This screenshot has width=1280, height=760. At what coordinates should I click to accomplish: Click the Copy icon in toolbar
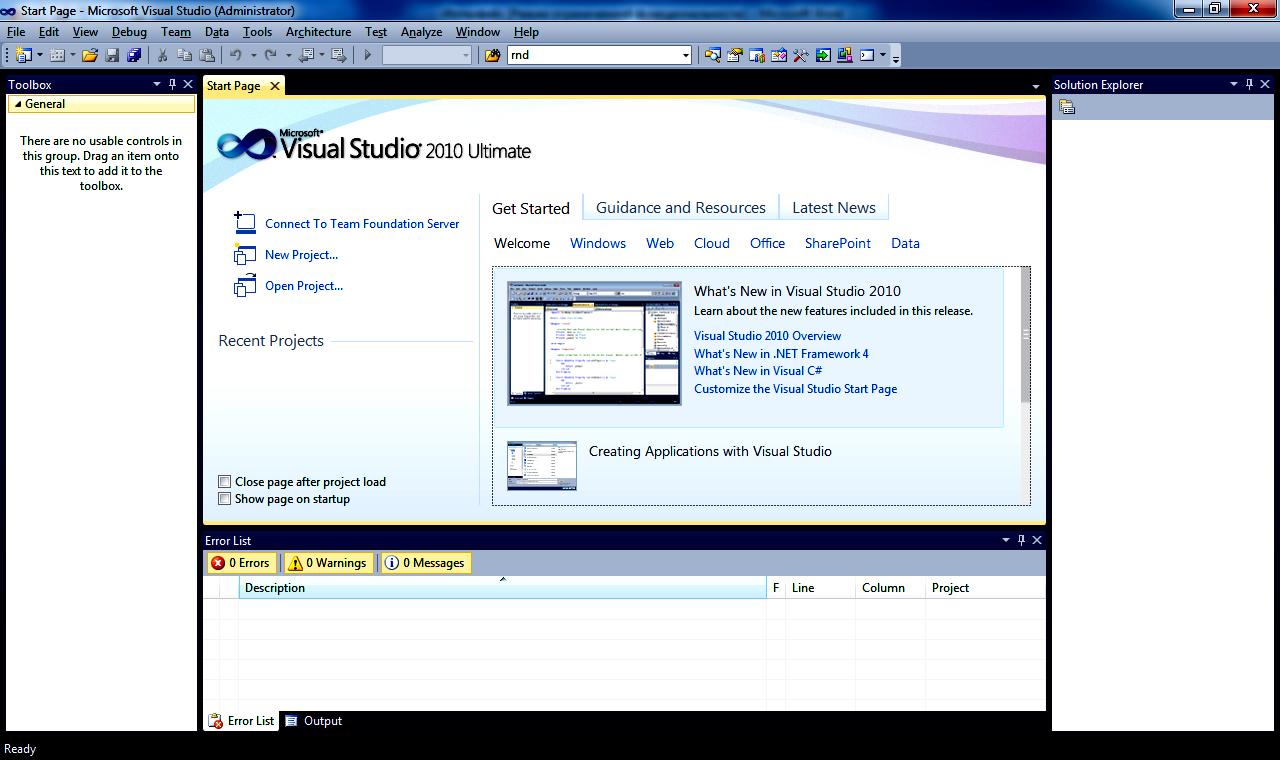[x=184, y=55]
